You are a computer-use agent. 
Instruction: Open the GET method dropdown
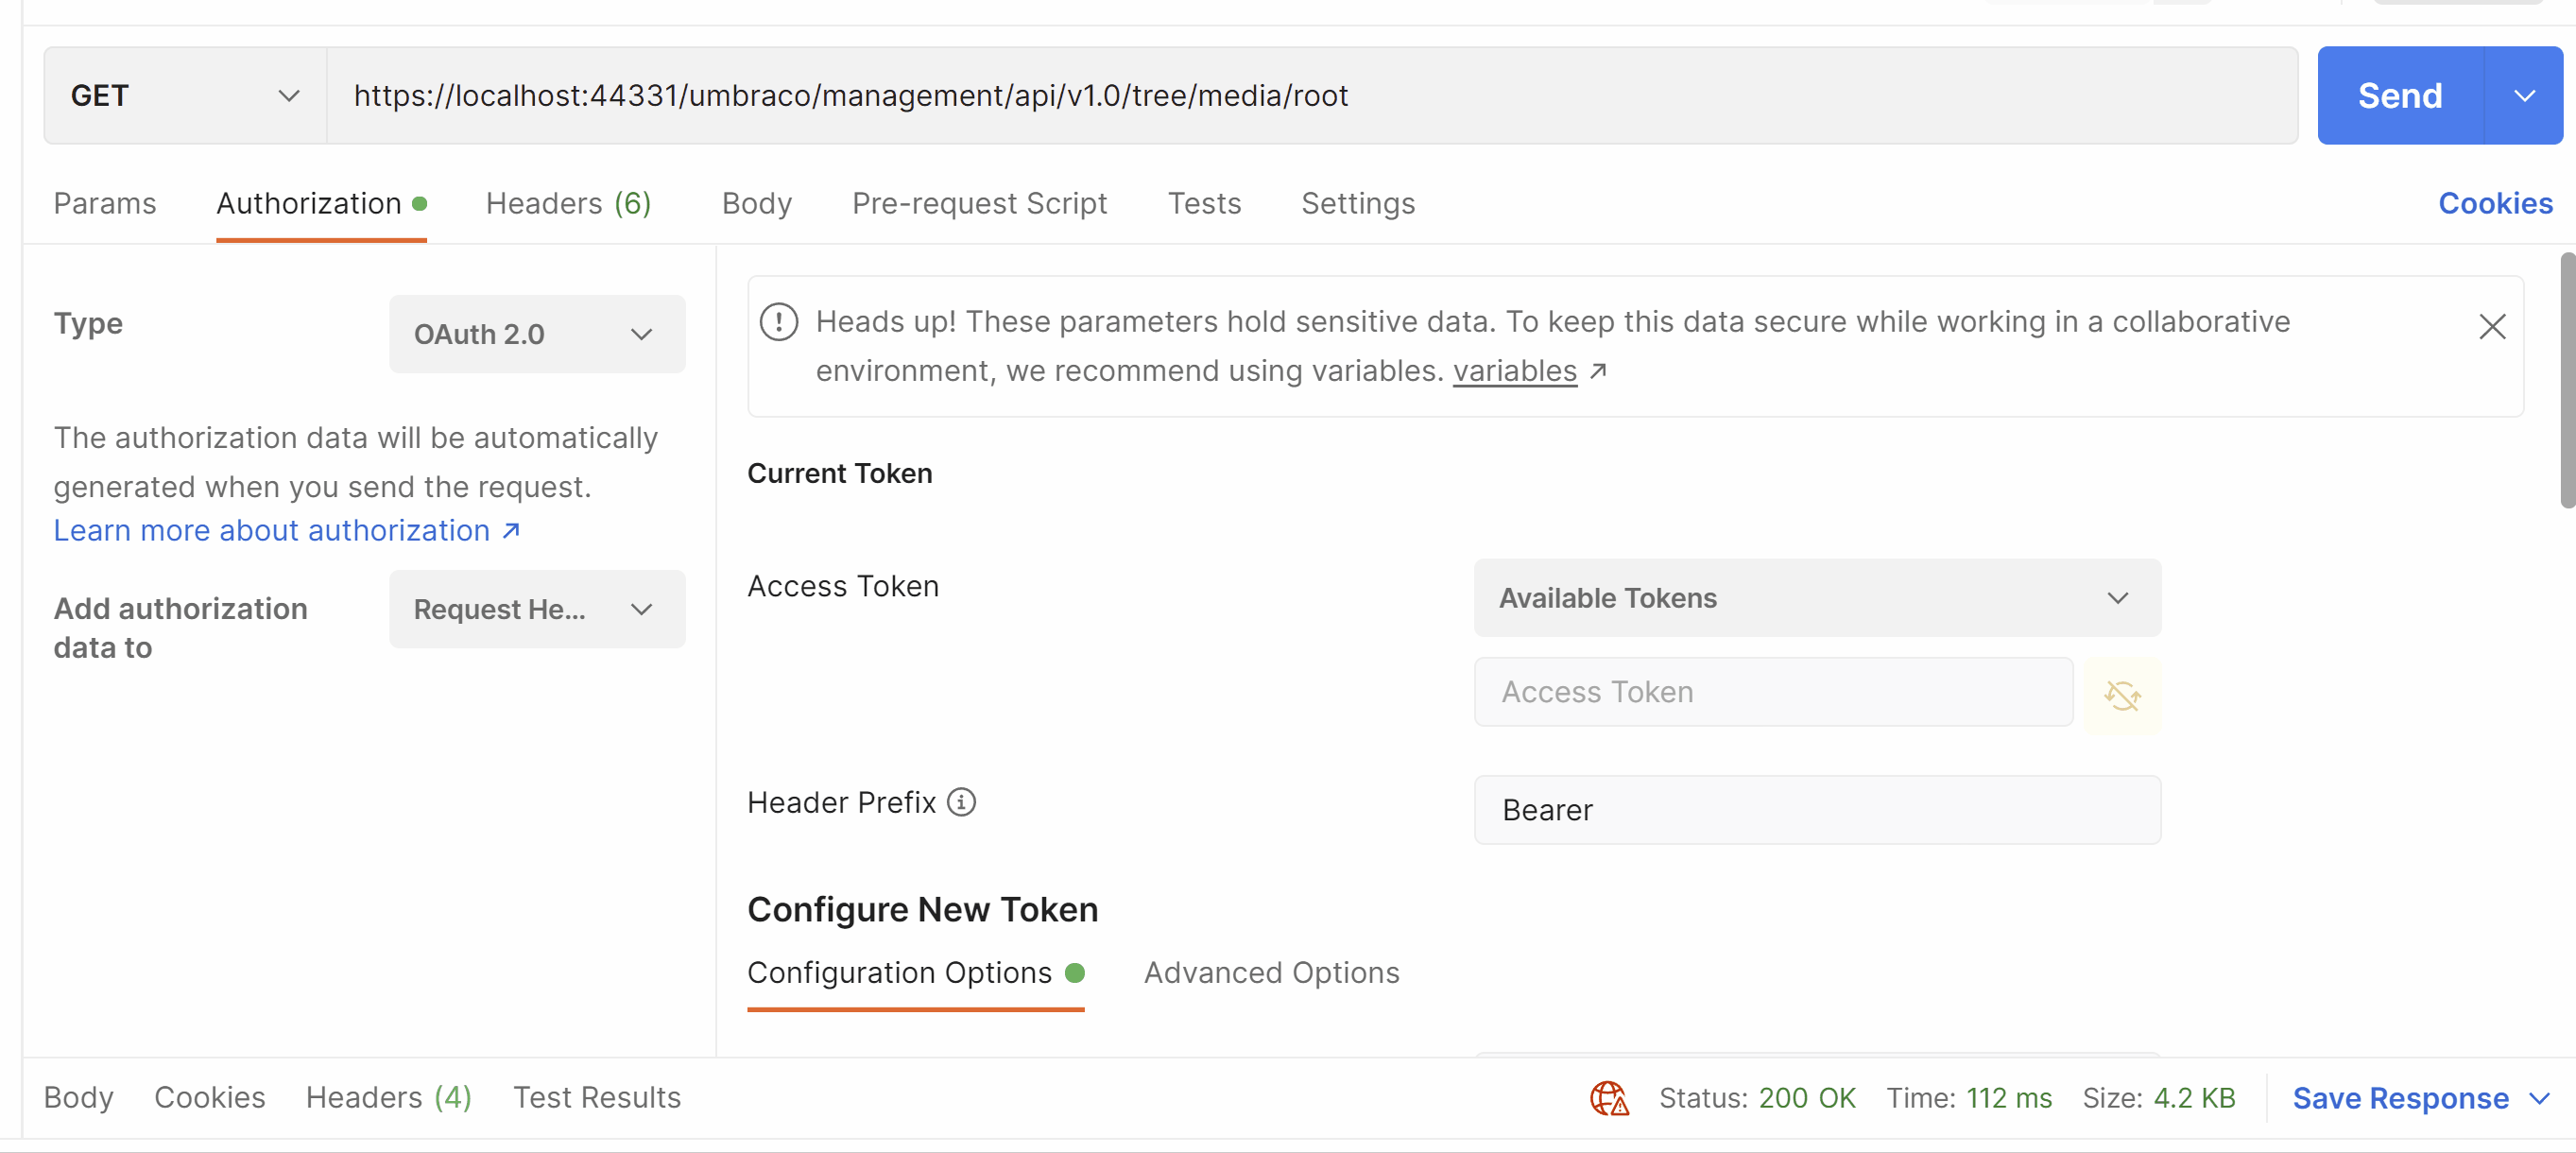185,96
